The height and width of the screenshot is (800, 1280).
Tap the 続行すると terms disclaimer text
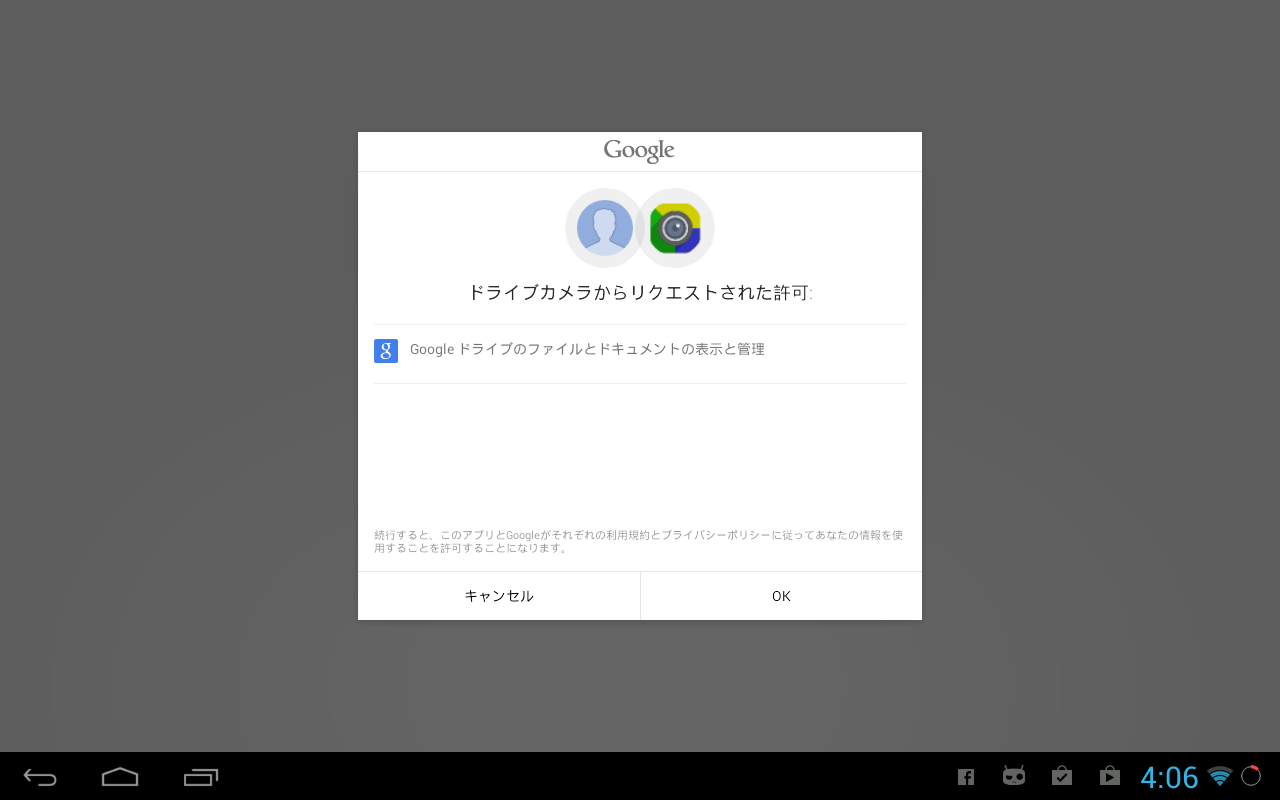click(x=639, y=541)
